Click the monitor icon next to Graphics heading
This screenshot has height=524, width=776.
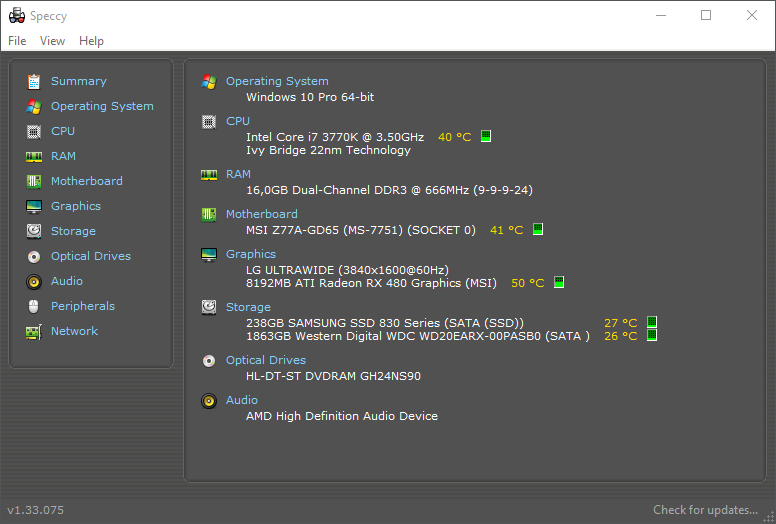tap(209, 255)
